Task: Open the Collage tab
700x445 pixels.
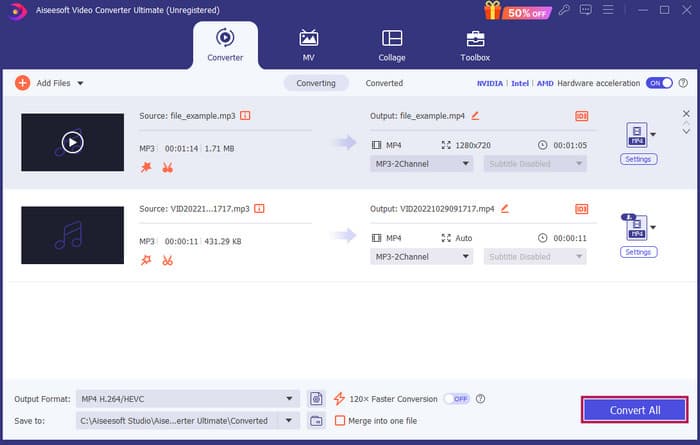Action: click(392, 45)
